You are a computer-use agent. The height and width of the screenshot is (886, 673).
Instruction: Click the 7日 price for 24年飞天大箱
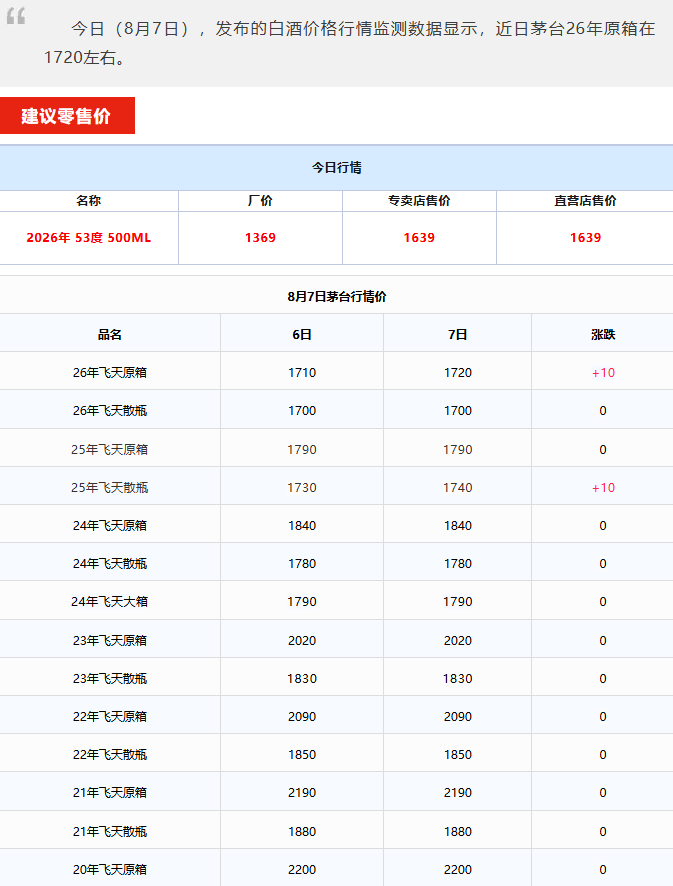[458, 602]
